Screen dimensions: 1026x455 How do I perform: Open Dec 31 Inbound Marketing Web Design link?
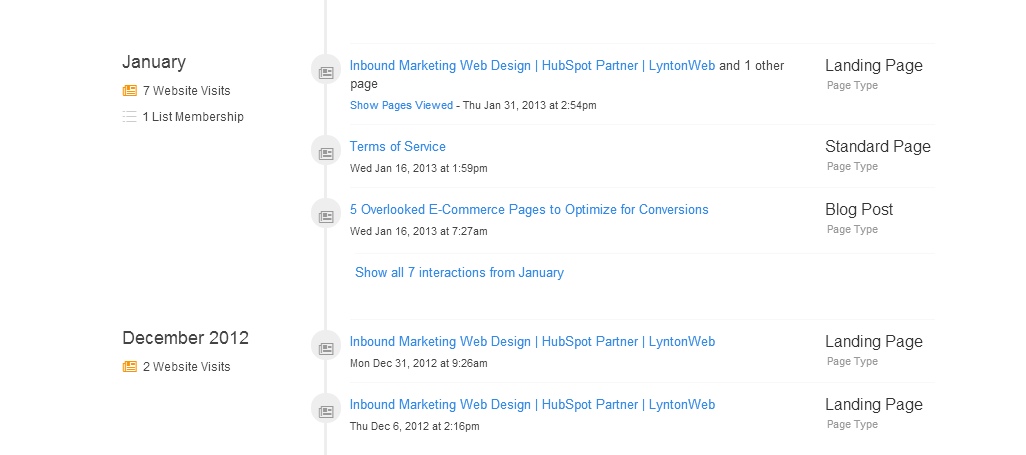533,342
